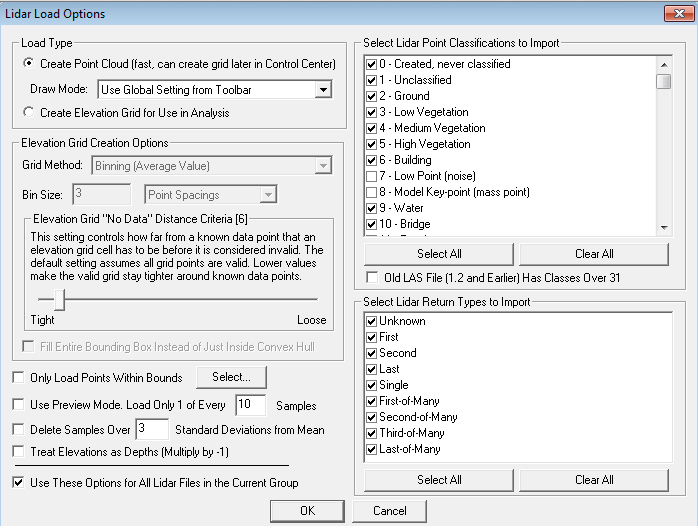The width and height of the screenshot is (698, 528).
Task: Click the Select... bounds button
Action: pyautogui.click(x=231, y=377)
